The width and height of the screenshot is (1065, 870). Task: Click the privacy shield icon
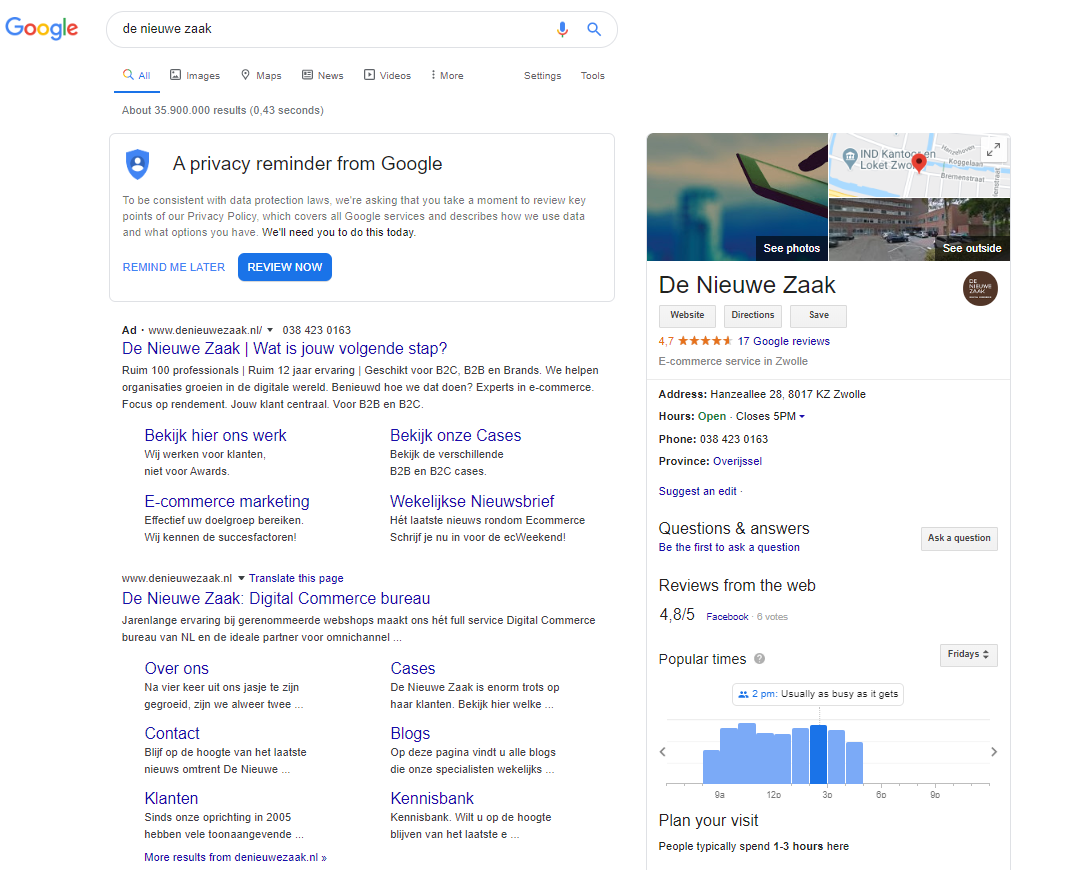point(138,164)
